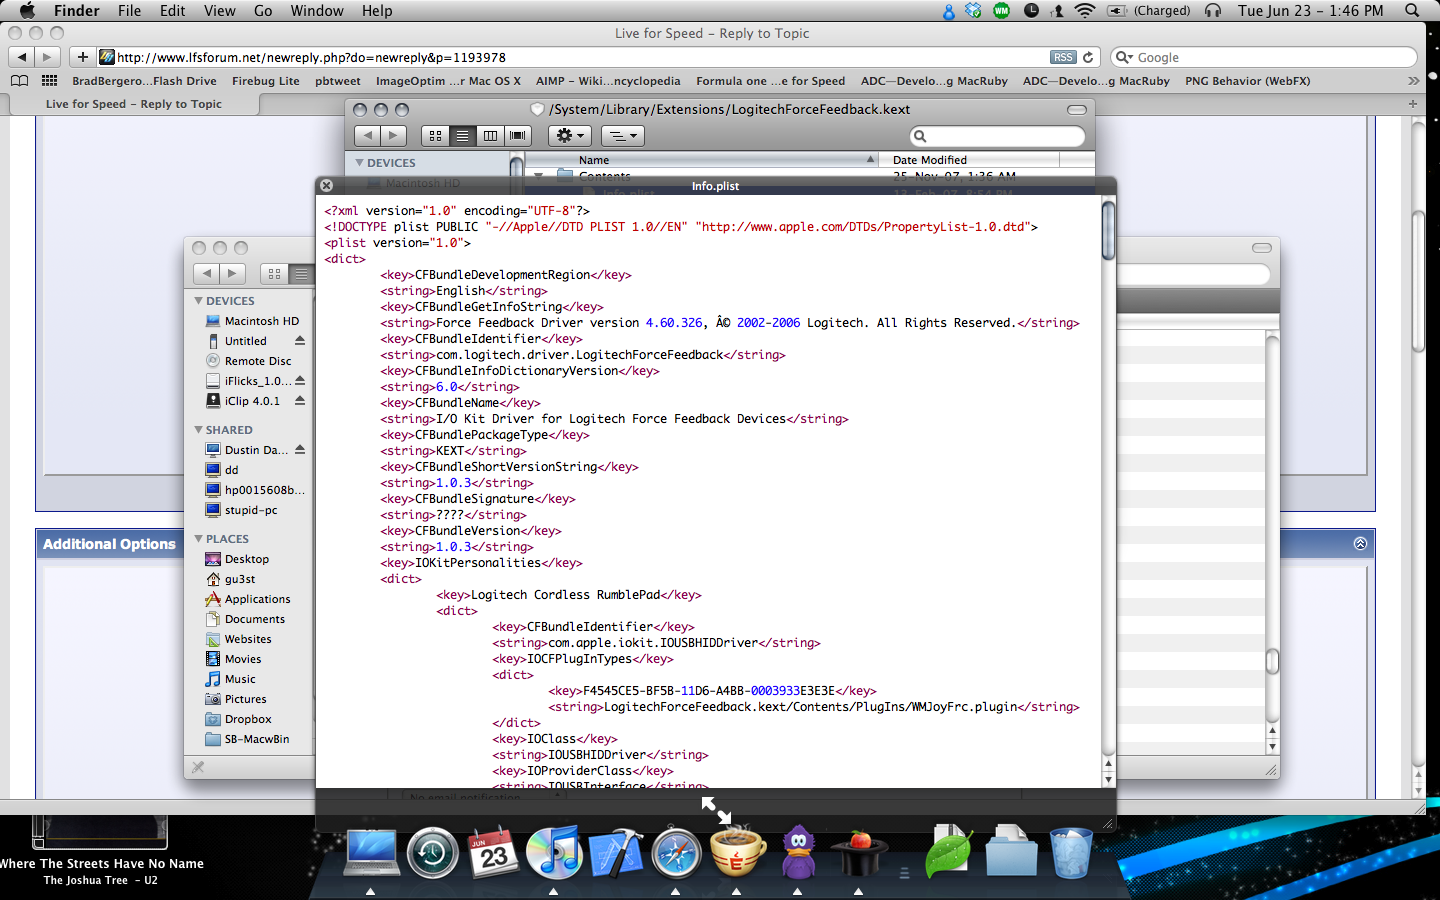
Task: Launch Coda green leaf icon in the Dock
Action: (x=948, y=852)
